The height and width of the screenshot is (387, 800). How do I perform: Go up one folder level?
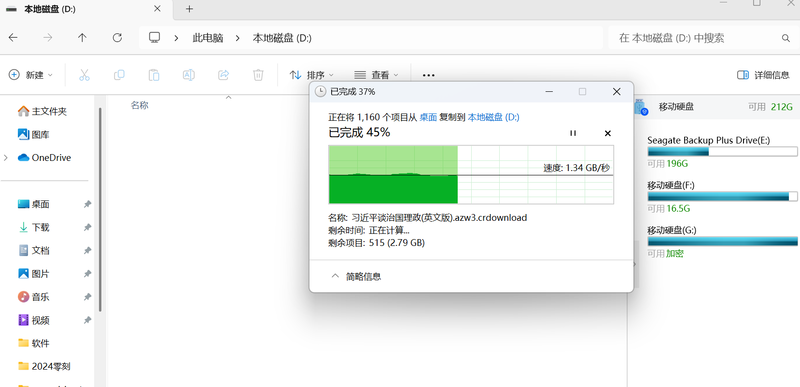click(82, 38)
